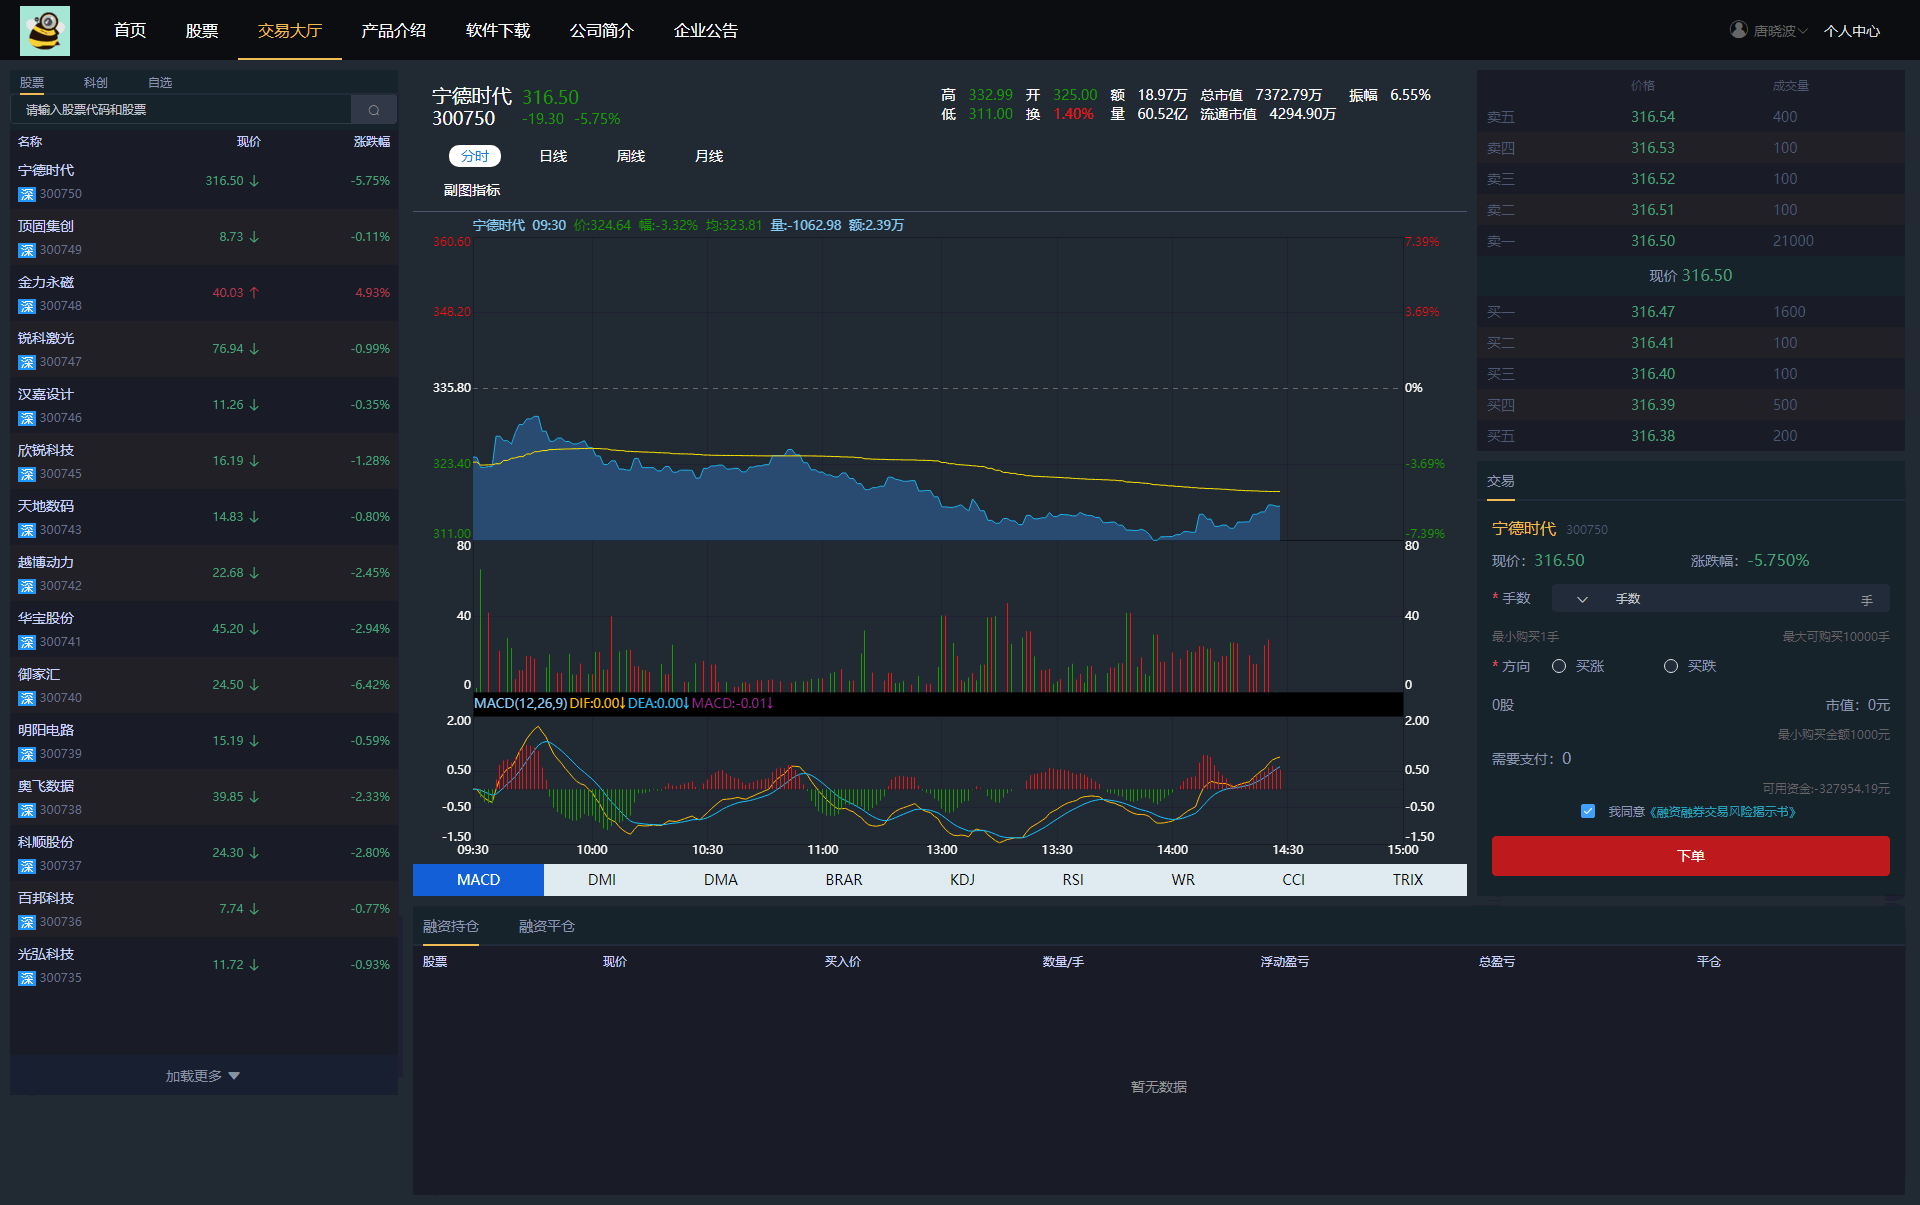Select the 买涨 radio button
This screenshot has height=1205, width=1920.
[1559, 666]
